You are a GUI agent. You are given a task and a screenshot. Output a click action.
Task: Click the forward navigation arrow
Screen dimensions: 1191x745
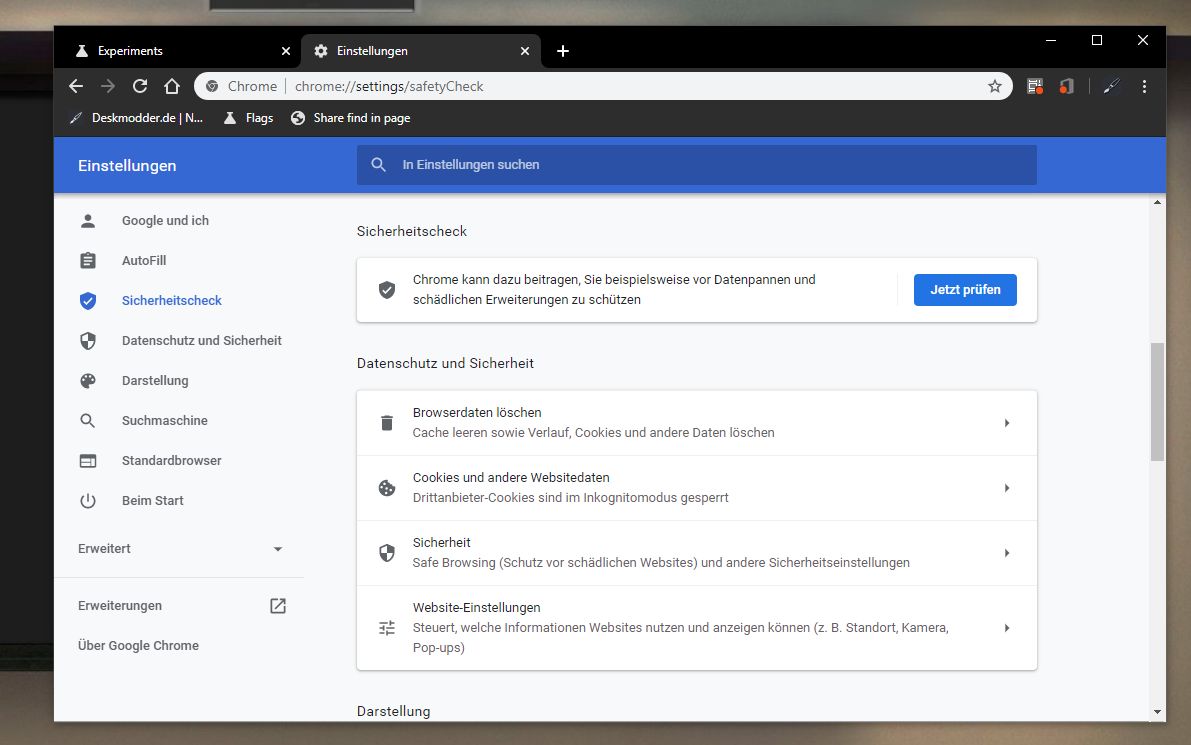click(x=108, y=87)
